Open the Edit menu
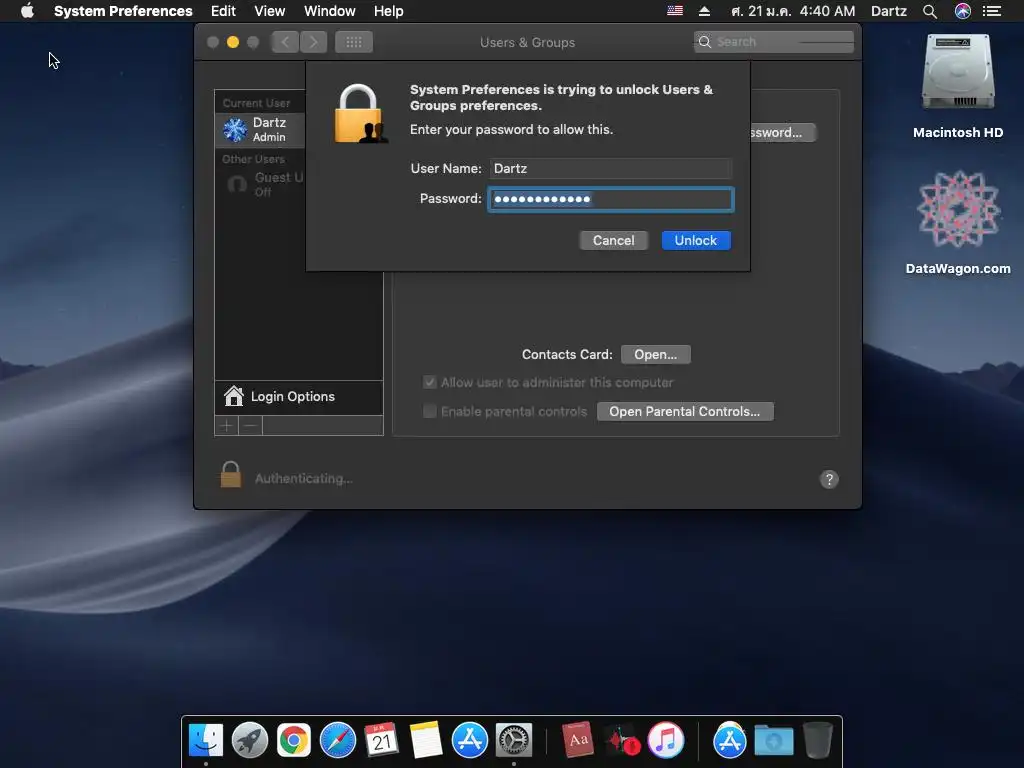Viewport: 1024px width, 768px height. (x=223, y=11)
